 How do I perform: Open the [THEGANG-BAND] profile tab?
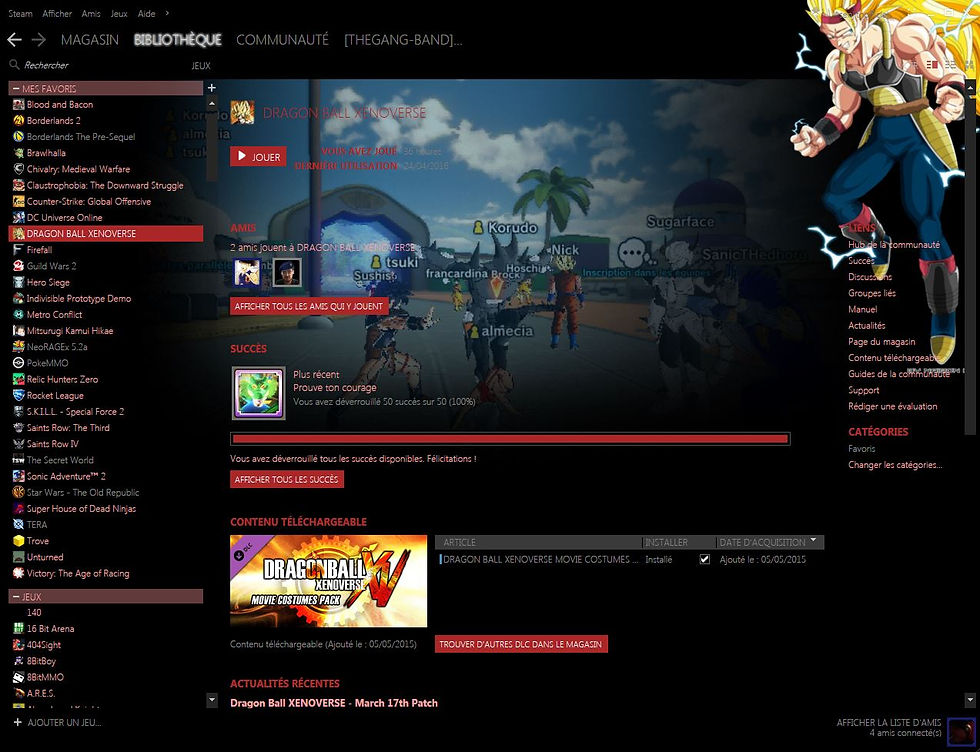pyautogui.click(x=403, y=40)
